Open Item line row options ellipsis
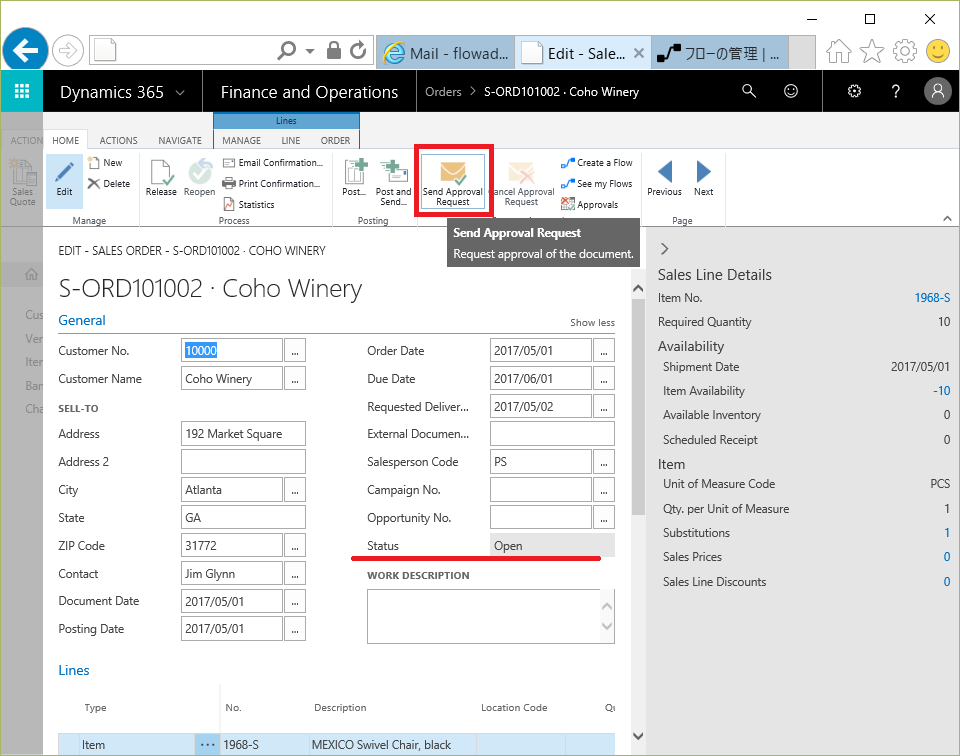Image resolution: width=960 pixels, height=756 pixels. click(208, 745)
